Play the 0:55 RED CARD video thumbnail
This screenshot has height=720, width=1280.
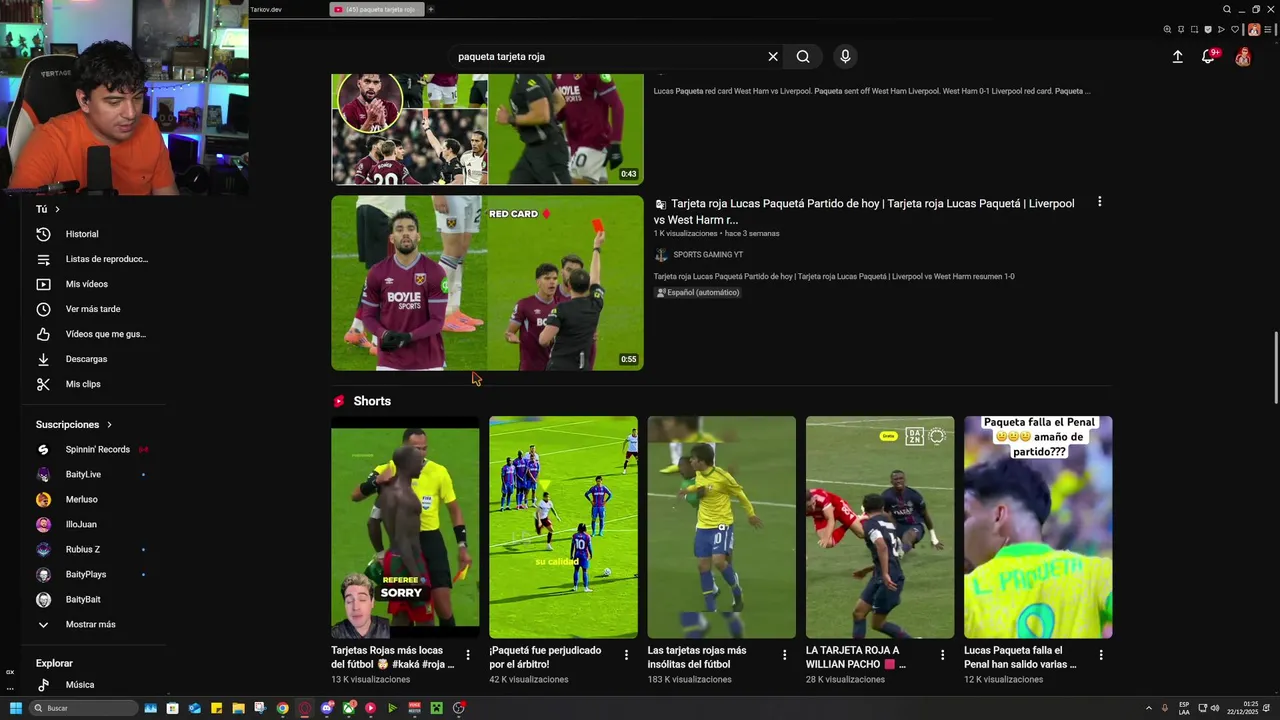(487, 283)
